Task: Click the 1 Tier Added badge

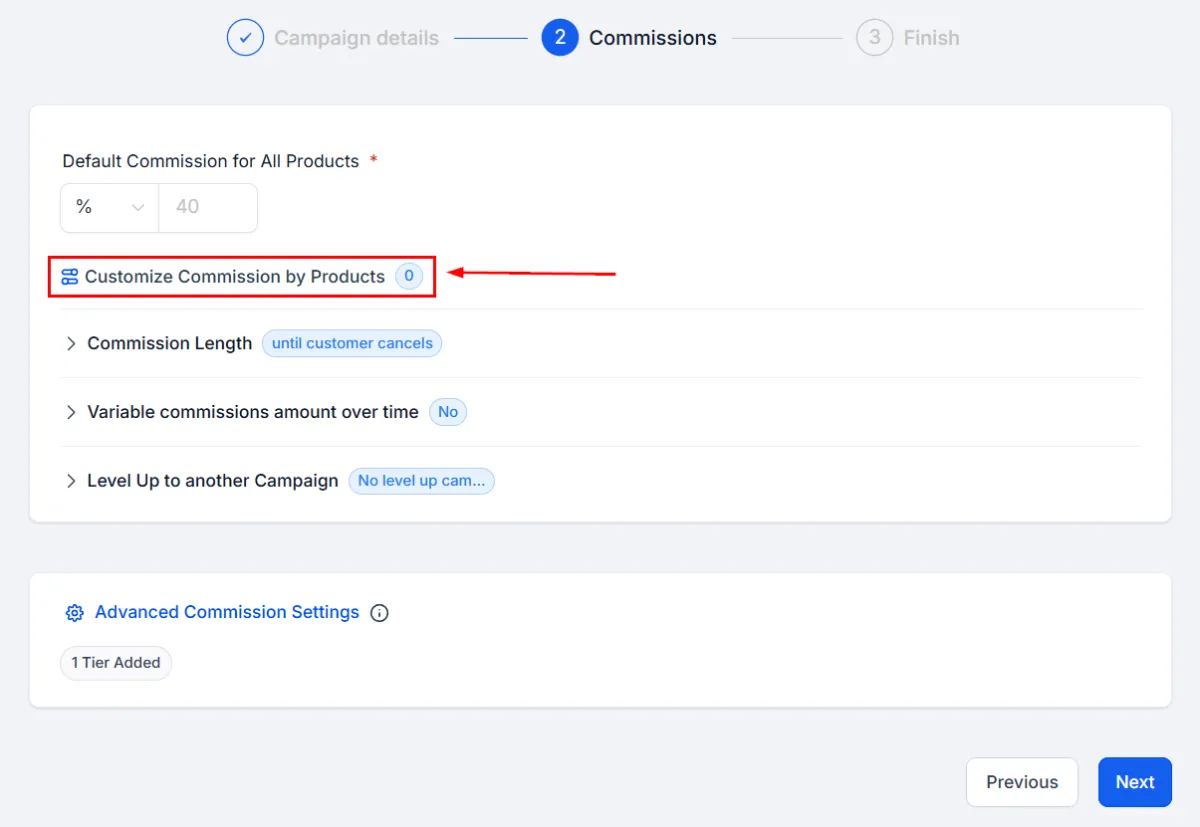Action: 116,663
